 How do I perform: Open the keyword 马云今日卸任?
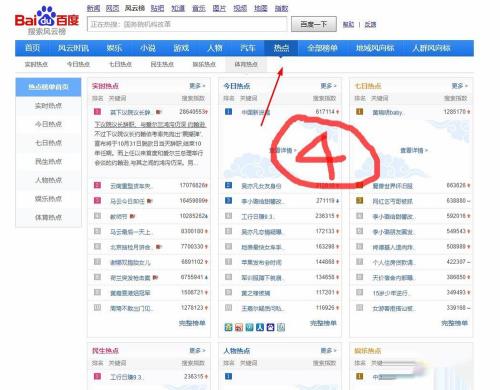tap(127, 201)
